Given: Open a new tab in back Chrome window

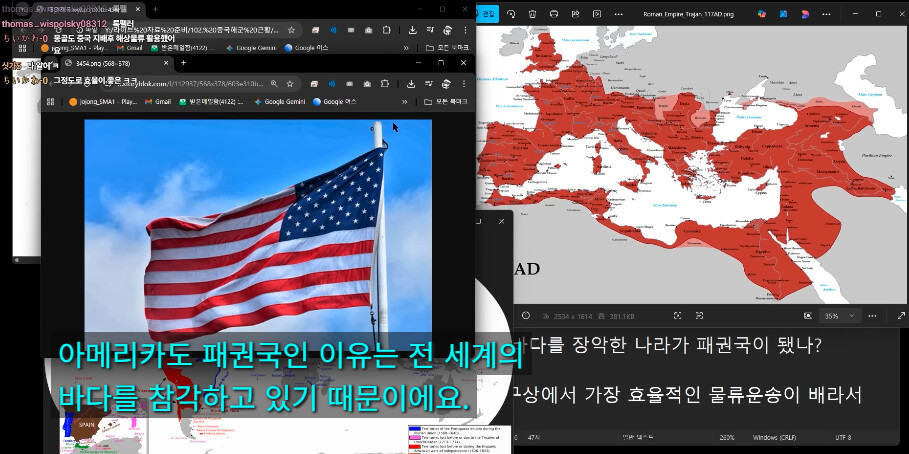Looking at the screenshot, I should coord(155,9).
